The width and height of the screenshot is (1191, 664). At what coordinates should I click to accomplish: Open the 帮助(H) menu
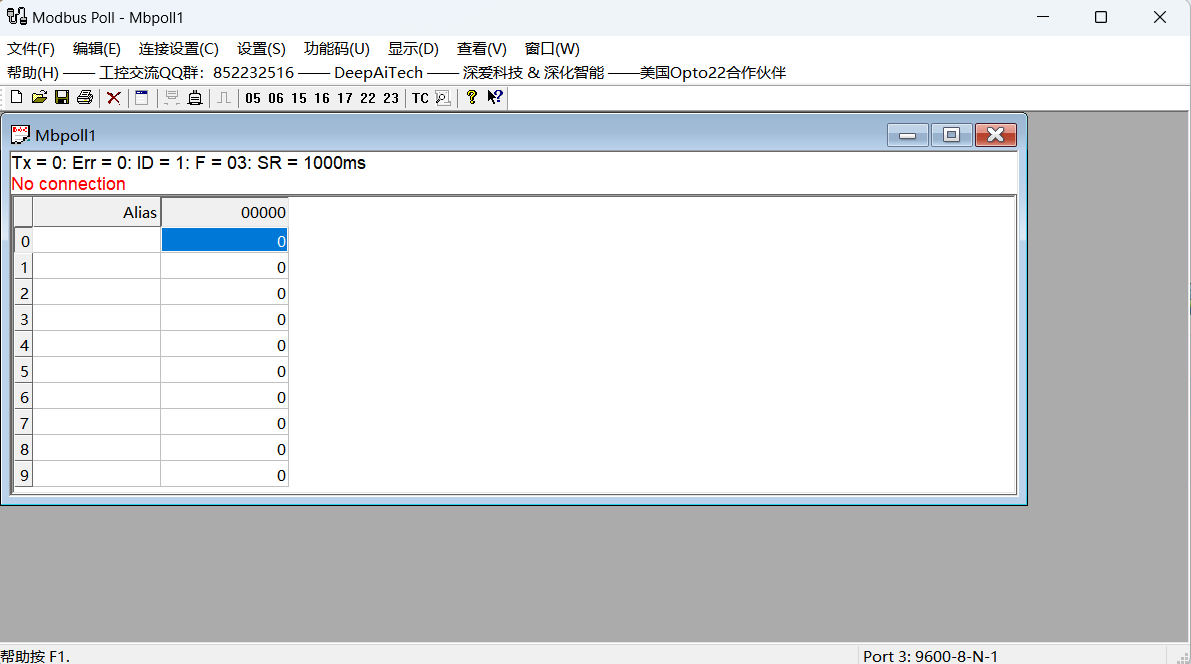[33, 73]
